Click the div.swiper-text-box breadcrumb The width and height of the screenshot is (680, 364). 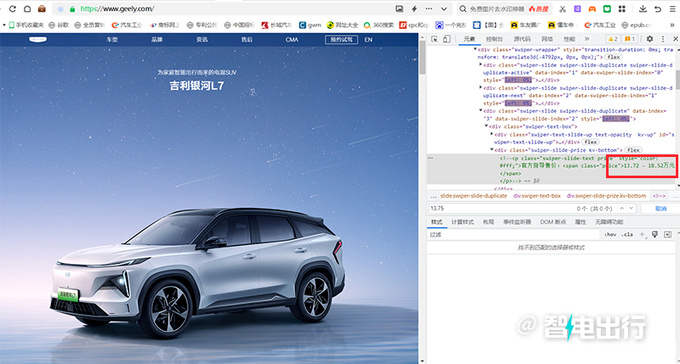pos(537,196)
